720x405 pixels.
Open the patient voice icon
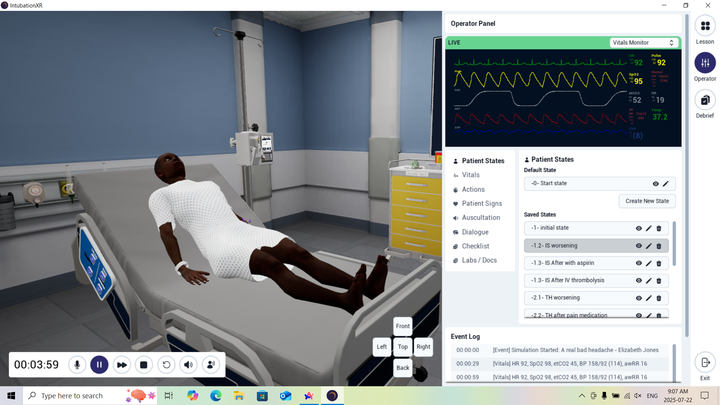point(211,365)
